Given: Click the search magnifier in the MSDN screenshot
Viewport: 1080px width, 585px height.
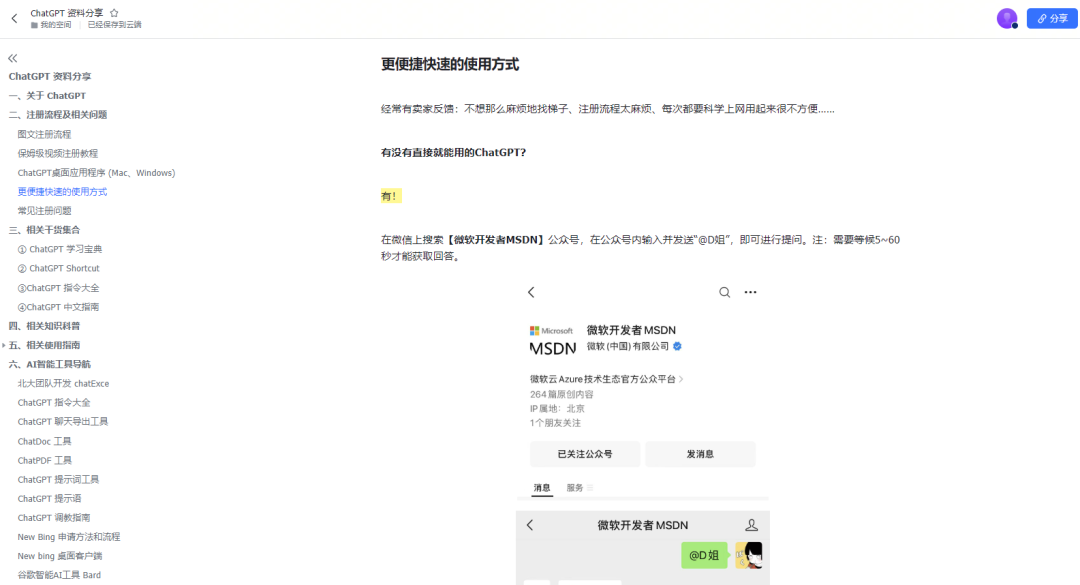Looking at the screenshot, I should coord(725,292).
